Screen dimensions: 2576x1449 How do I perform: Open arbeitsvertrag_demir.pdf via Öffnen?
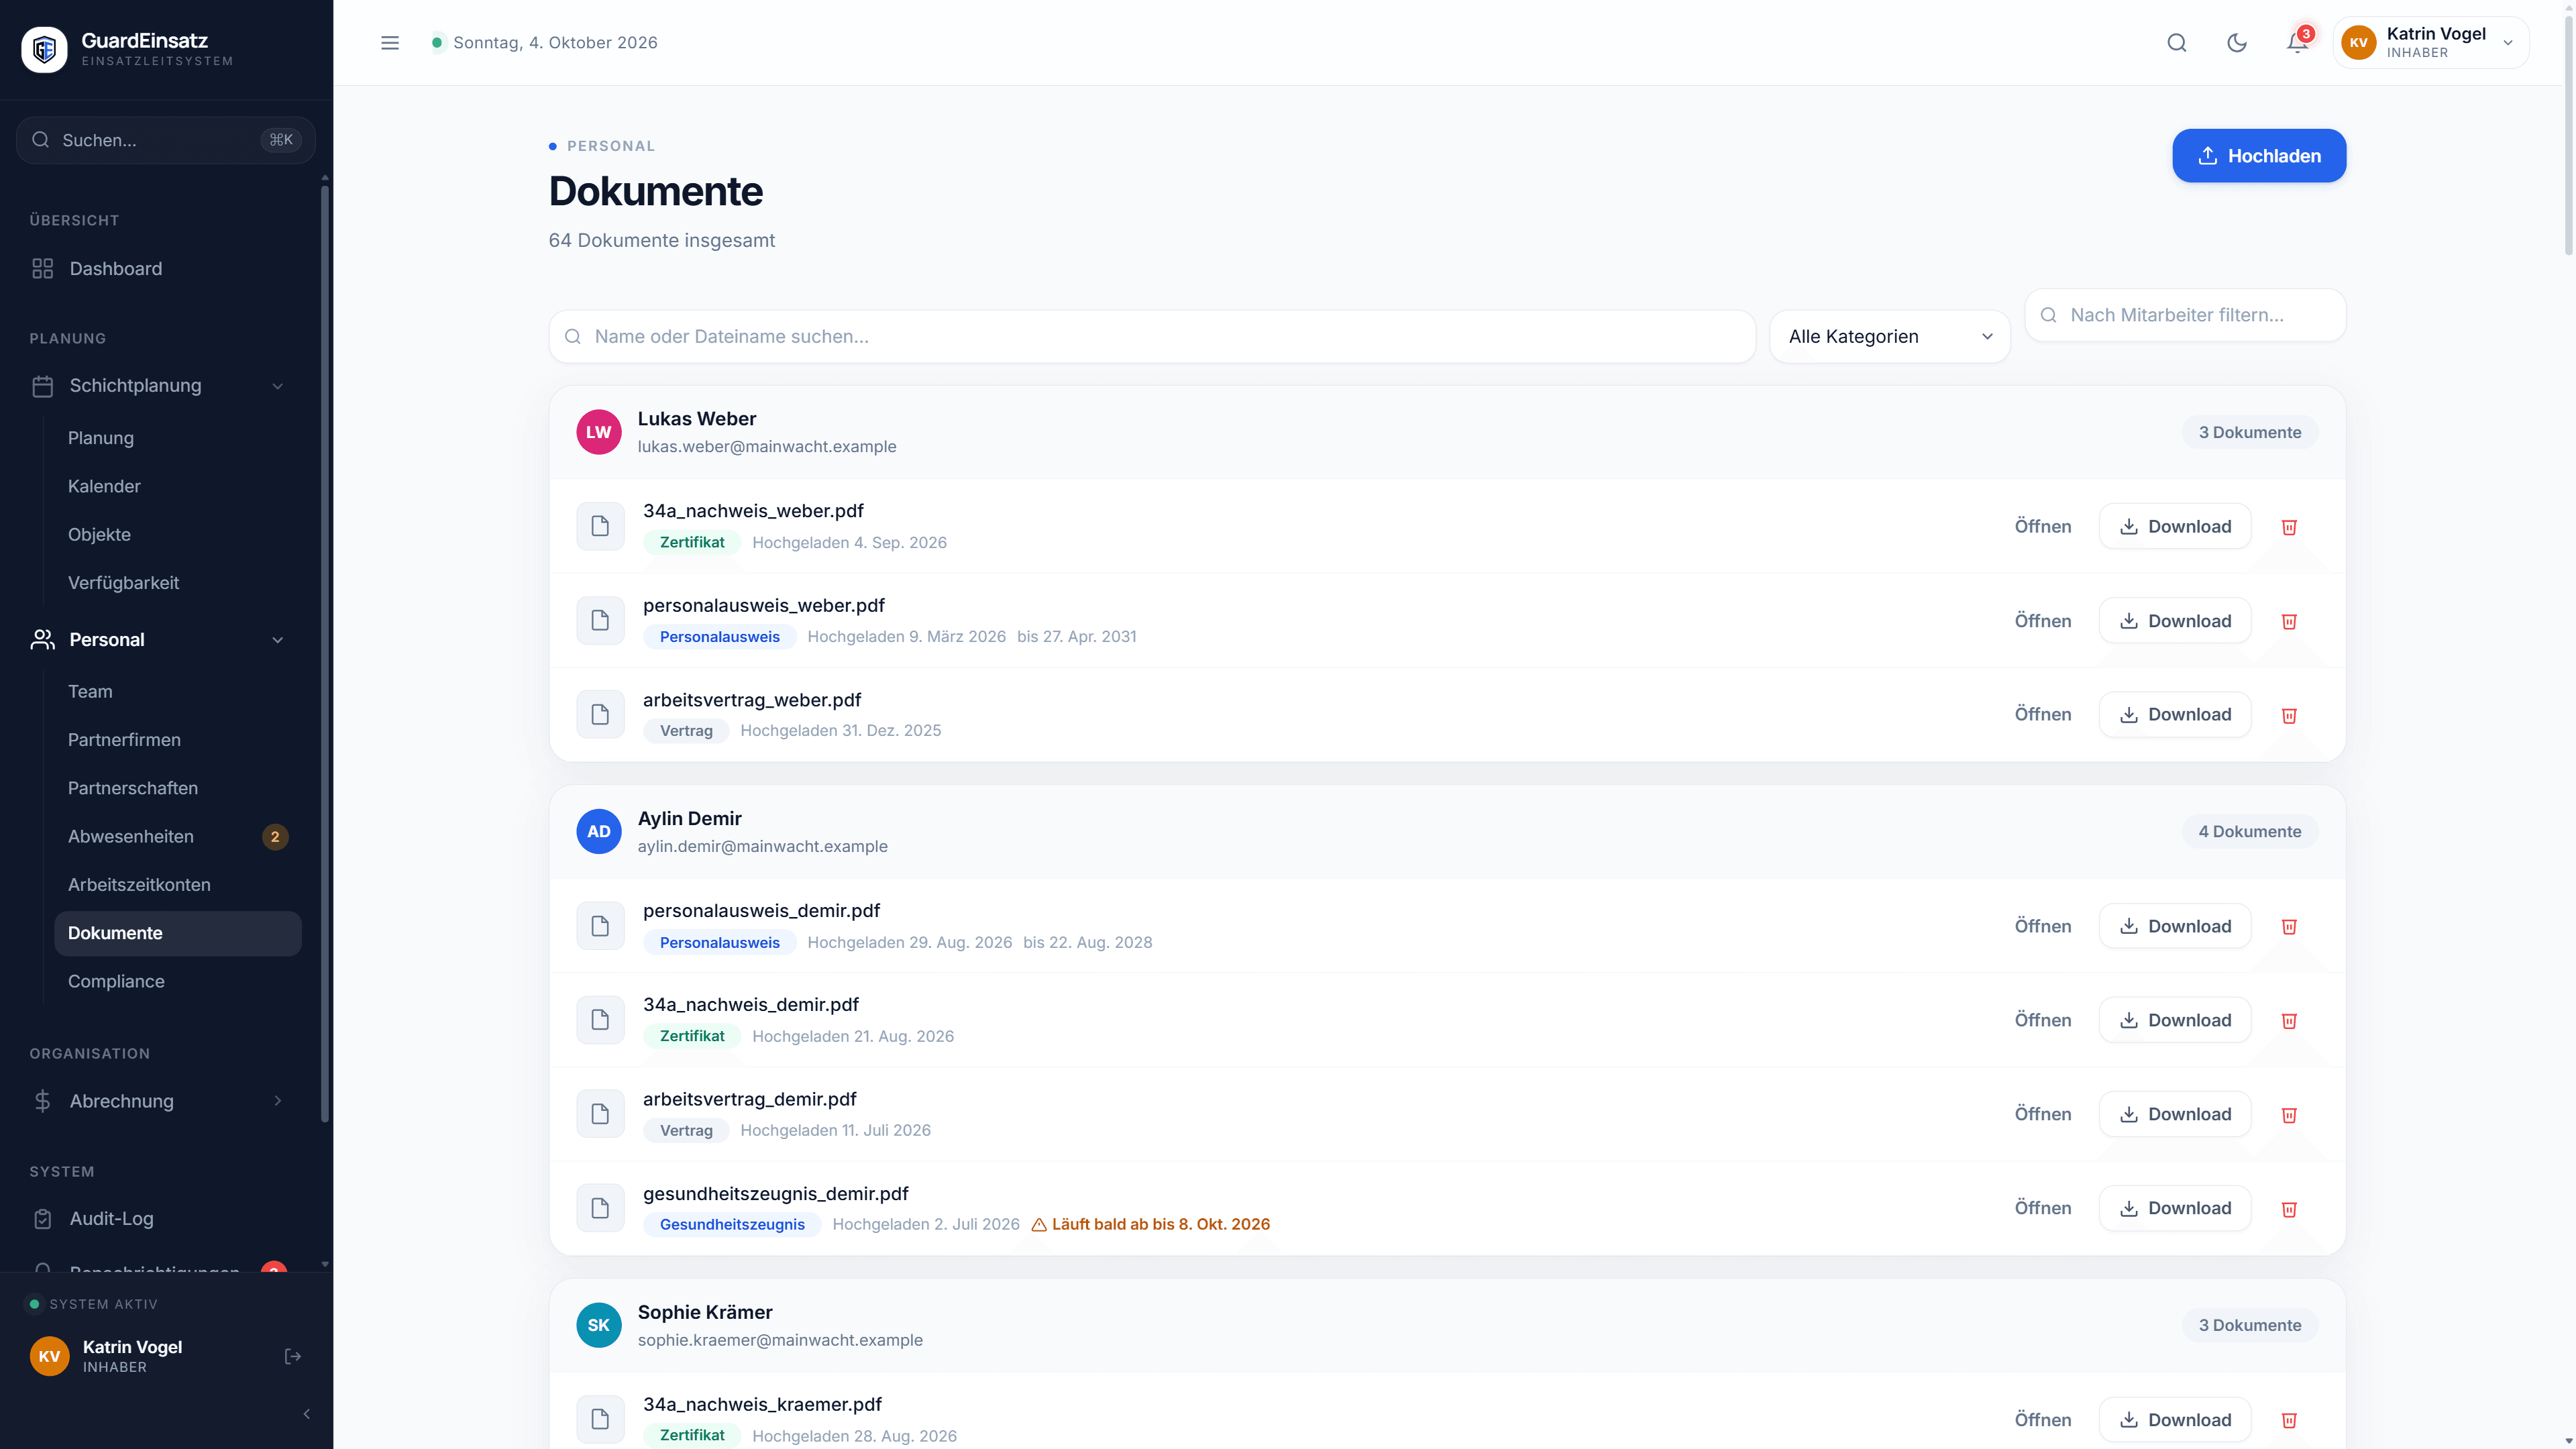pos(2043,1114)
